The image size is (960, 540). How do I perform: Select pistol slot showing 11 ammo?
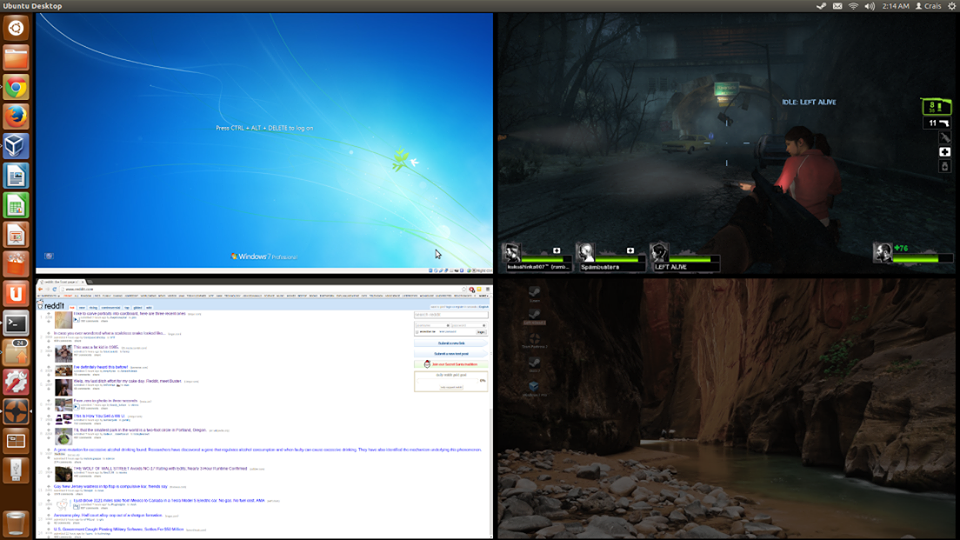click(938, 123)
